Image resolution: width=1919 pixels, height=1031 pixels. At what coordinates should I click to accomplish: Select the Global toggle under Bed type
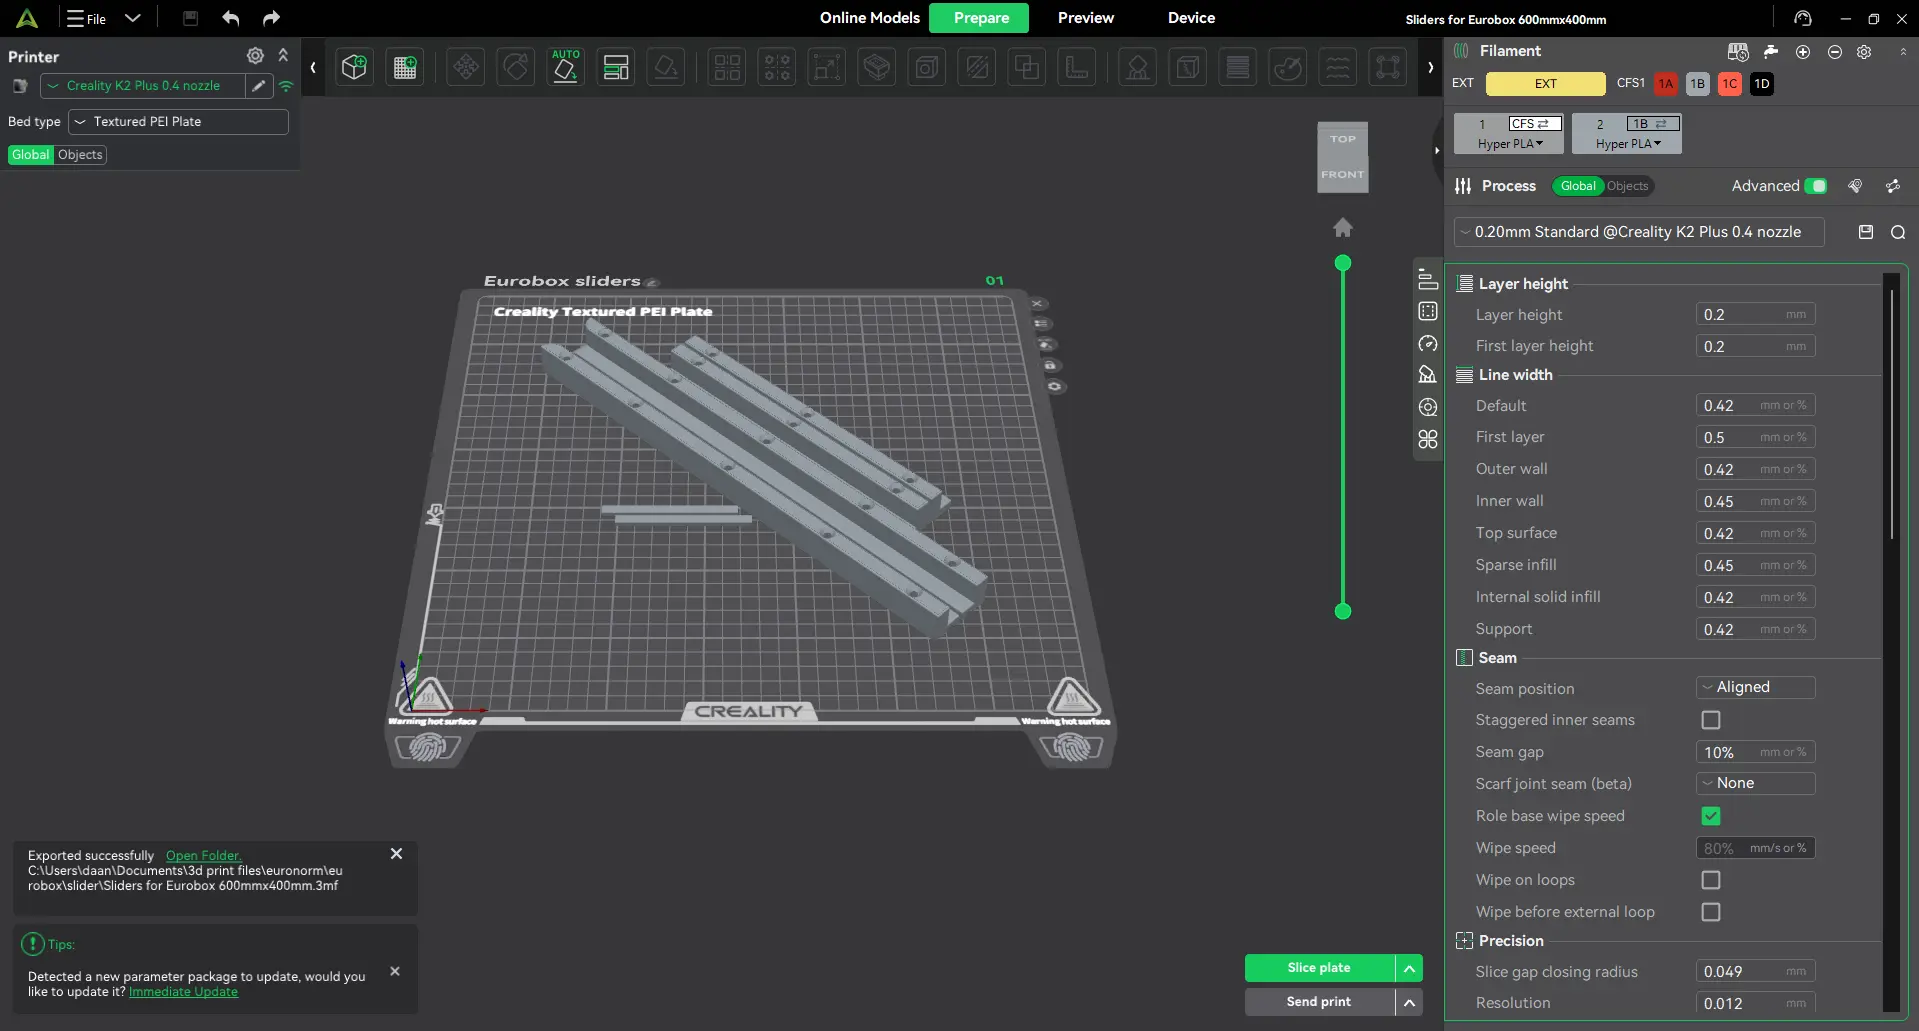click(31, 155)
